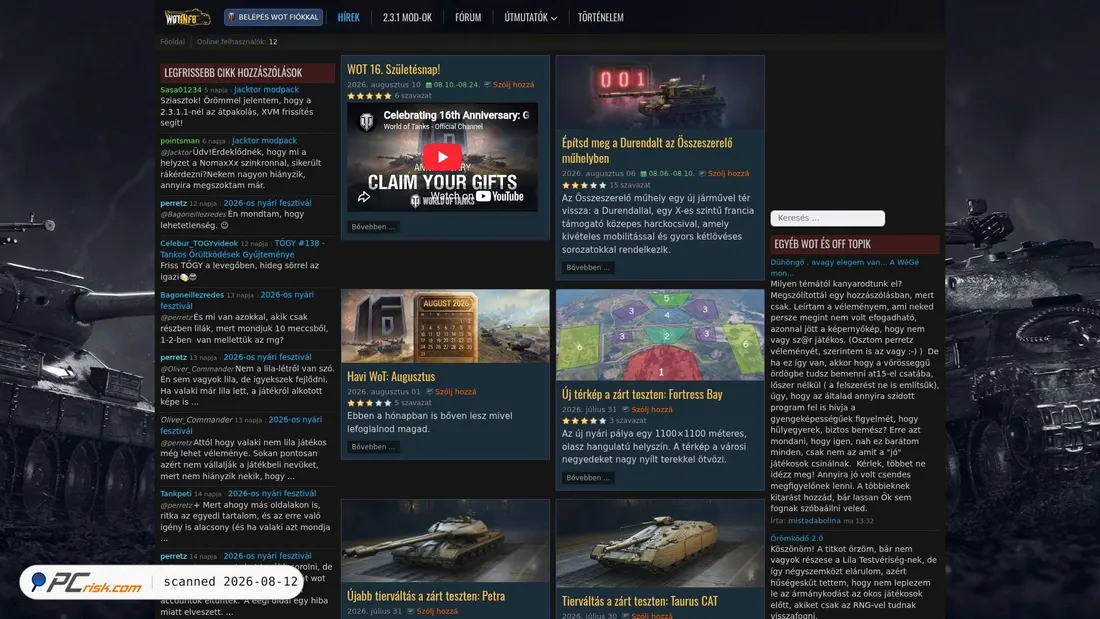Open the Dühöngő, avagy elegem van topic

pyautogui.click(x=845, y=267)
